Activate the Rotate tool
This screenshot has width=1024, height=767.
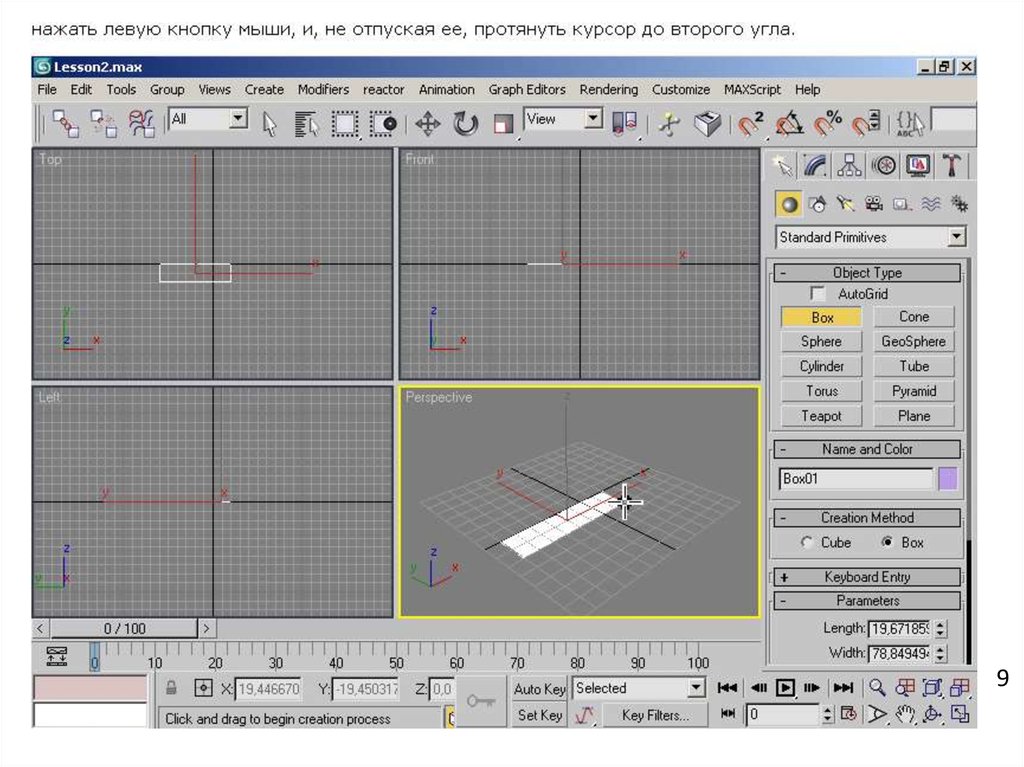[466, 124]
